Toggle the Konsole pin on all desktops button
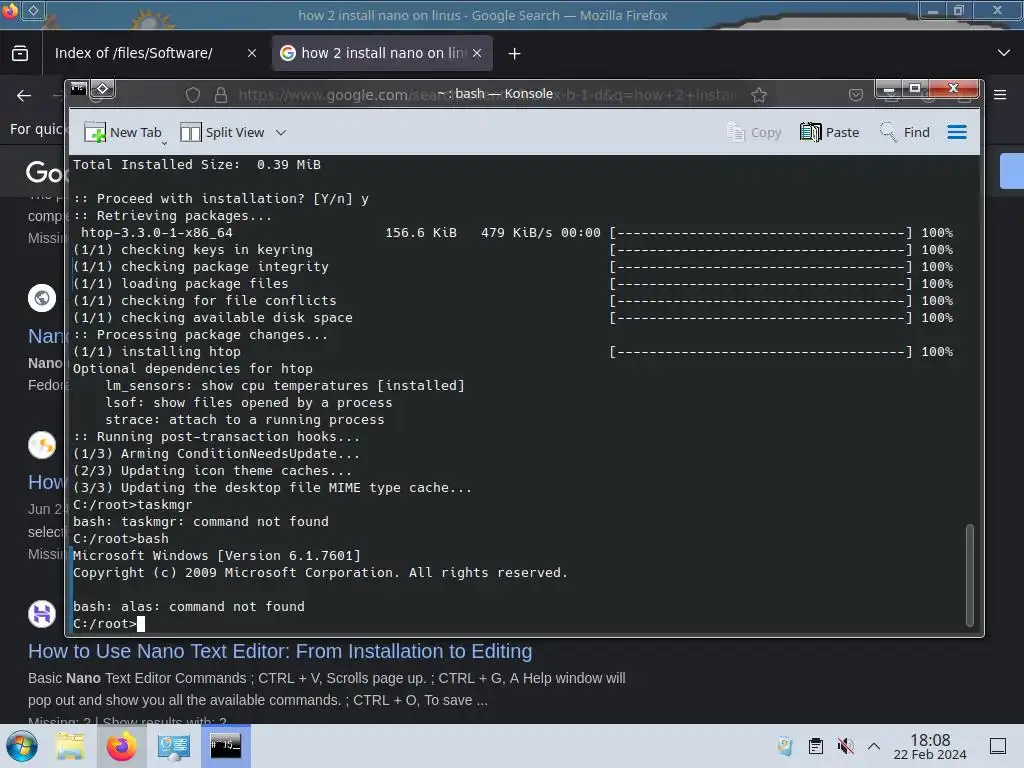Viewport: 1024px width, 768px height. (103, 89)
